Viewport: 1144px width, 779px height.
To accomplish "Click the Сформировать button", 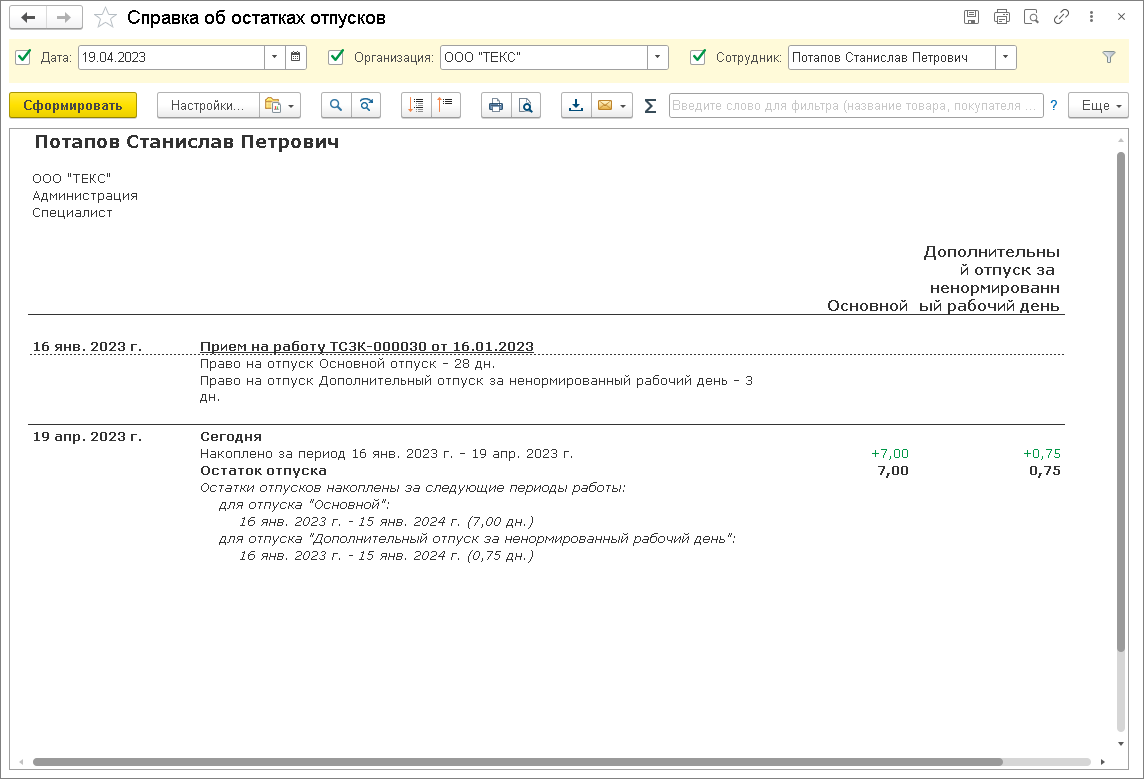I will point(73,105).
